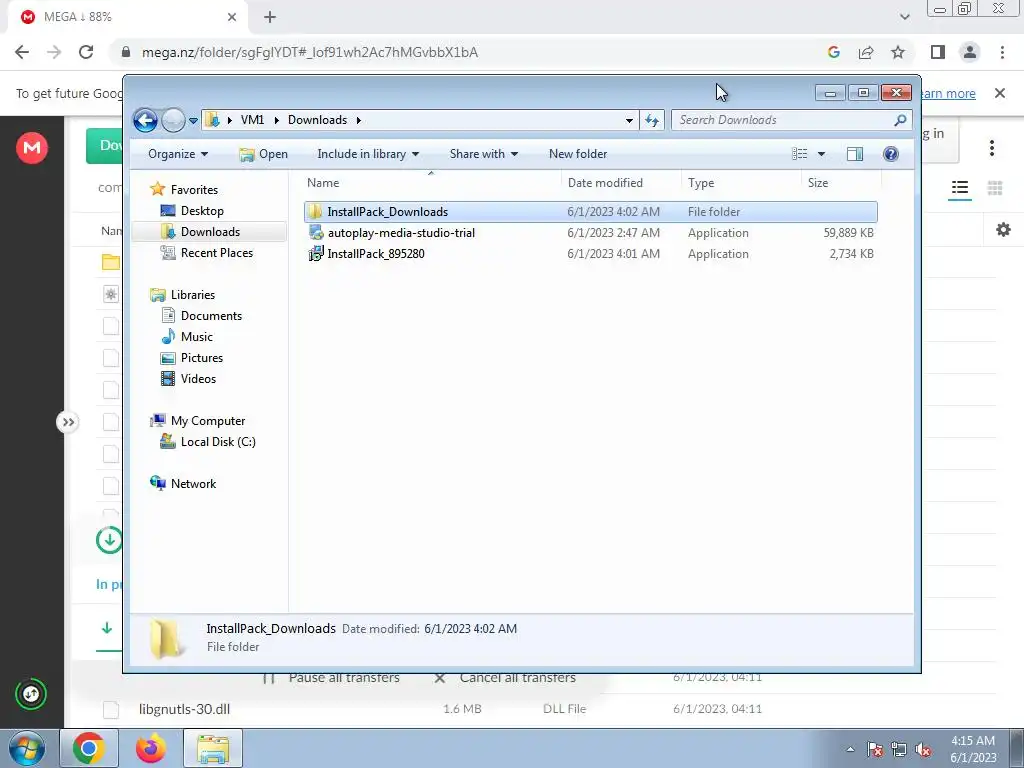Click Explorer's forward navigation arrow

pyautogui.click(x=173, y=120)
